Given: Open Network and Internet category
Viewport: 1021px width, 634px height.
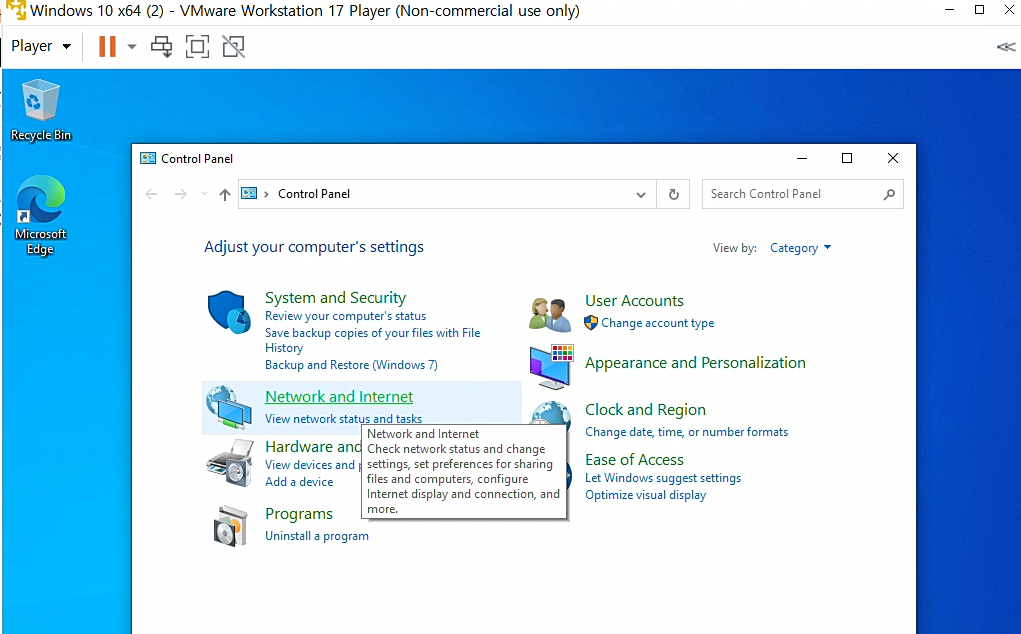Looking at the screenshot, I should pyautogui.click(x=339, y=396).
